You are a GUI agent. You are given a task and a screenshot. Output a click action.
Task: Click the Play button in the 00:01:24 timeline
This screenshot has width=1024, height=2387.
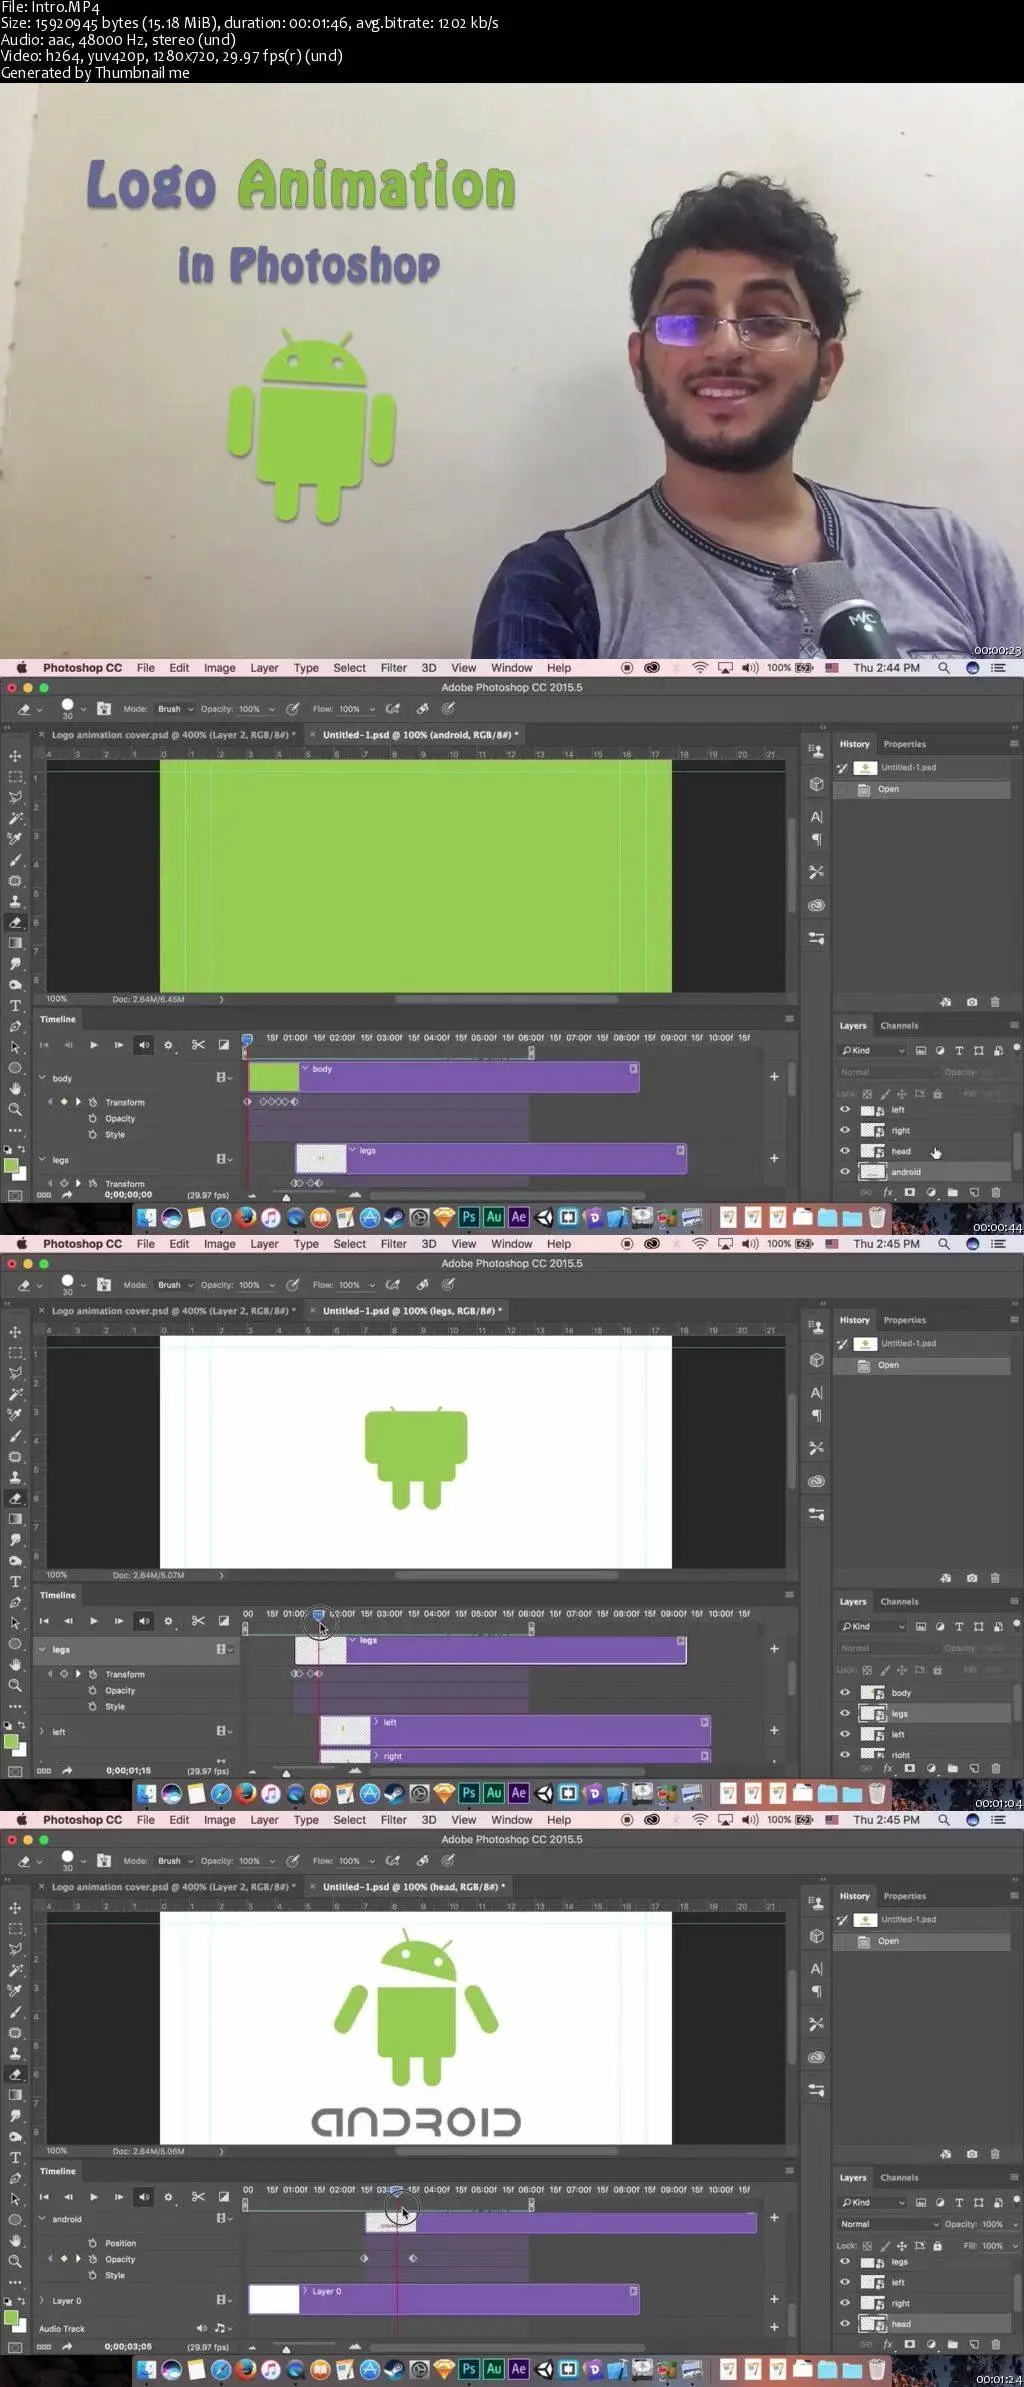93,2197
